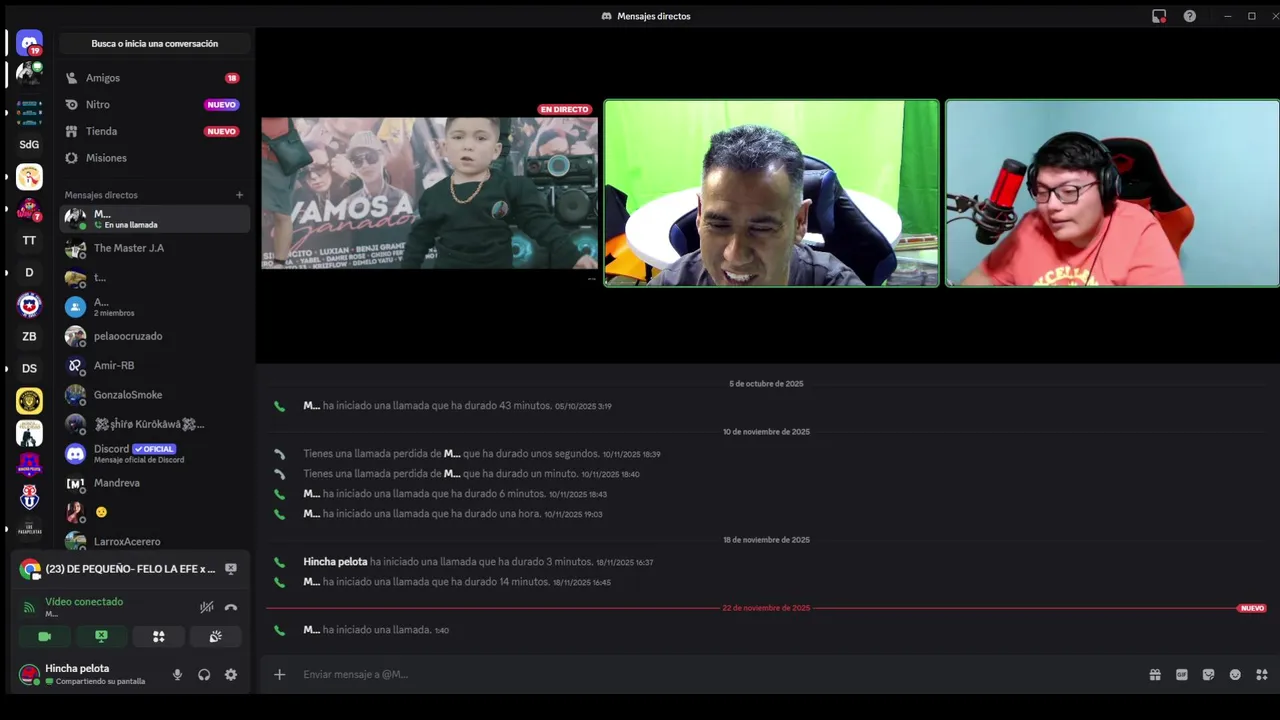
Task: Open the soundboard button in voice panel
Action: pos(215,636)
